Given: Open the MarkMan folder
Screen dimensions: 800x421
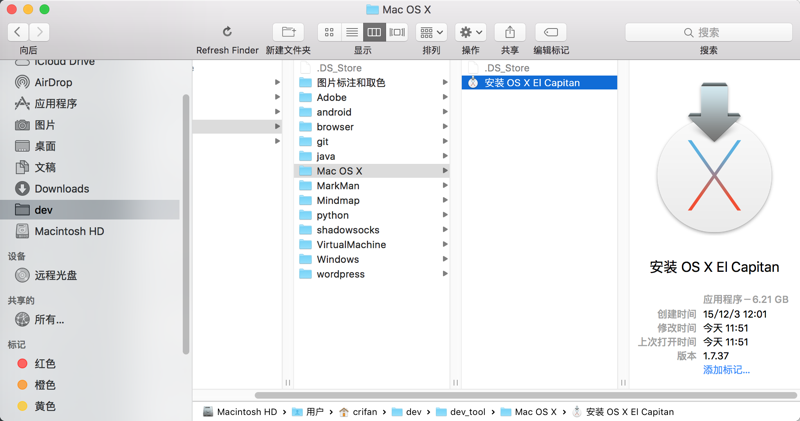Looking at the screenshot, I should click(x=372, y=186).
